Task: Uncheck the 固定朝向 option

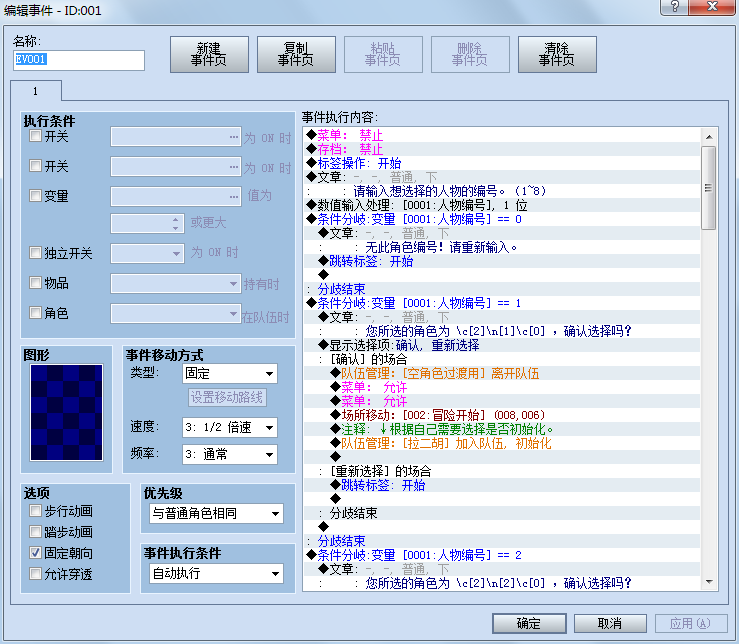Action: [35, 553]
